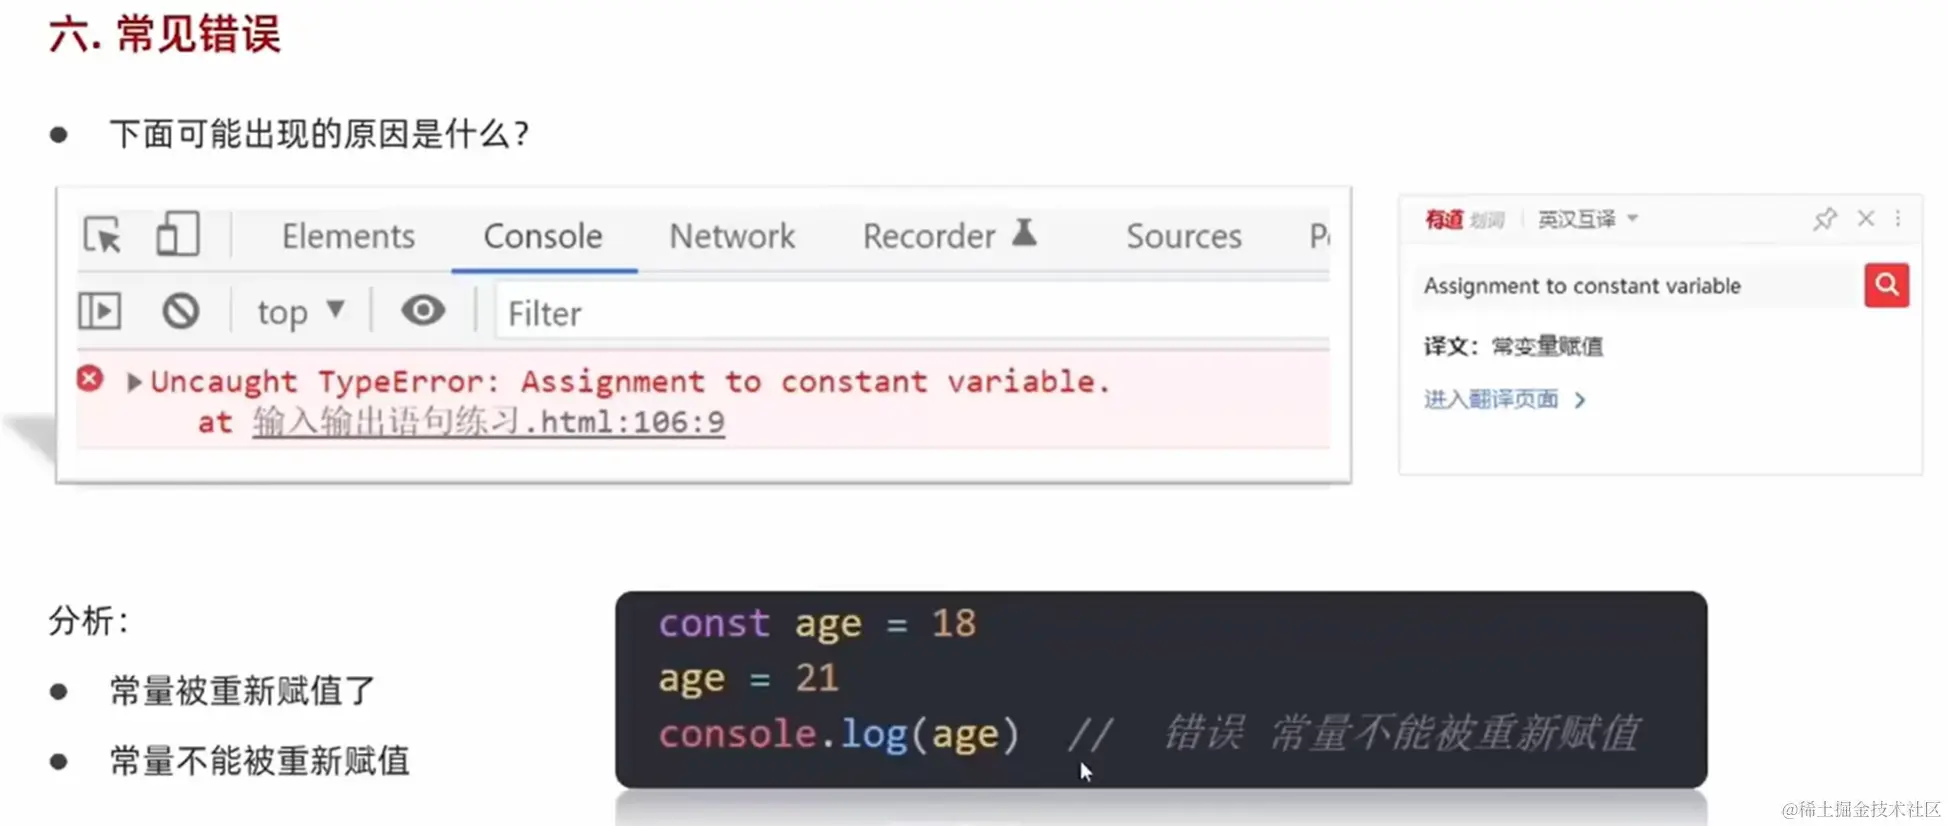Switch to the Elements tab
The height and width of the screenshot is (826, 1948).
[x=348, y=236]
